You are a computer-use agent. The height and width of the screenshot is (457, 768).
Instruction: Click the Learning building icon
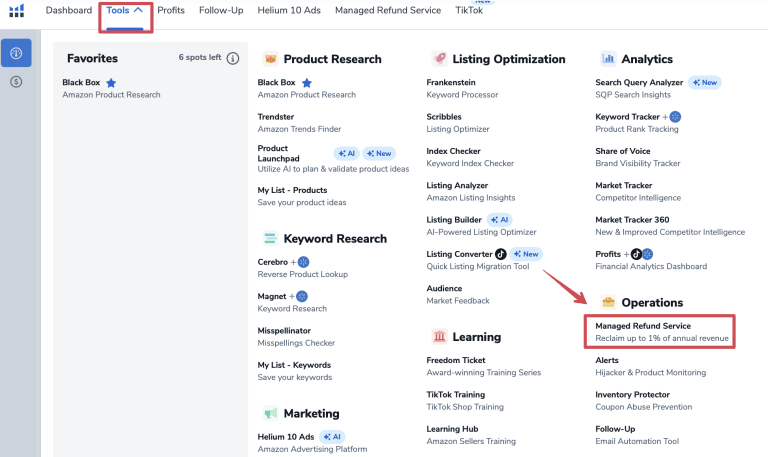(x=439, y=337)
